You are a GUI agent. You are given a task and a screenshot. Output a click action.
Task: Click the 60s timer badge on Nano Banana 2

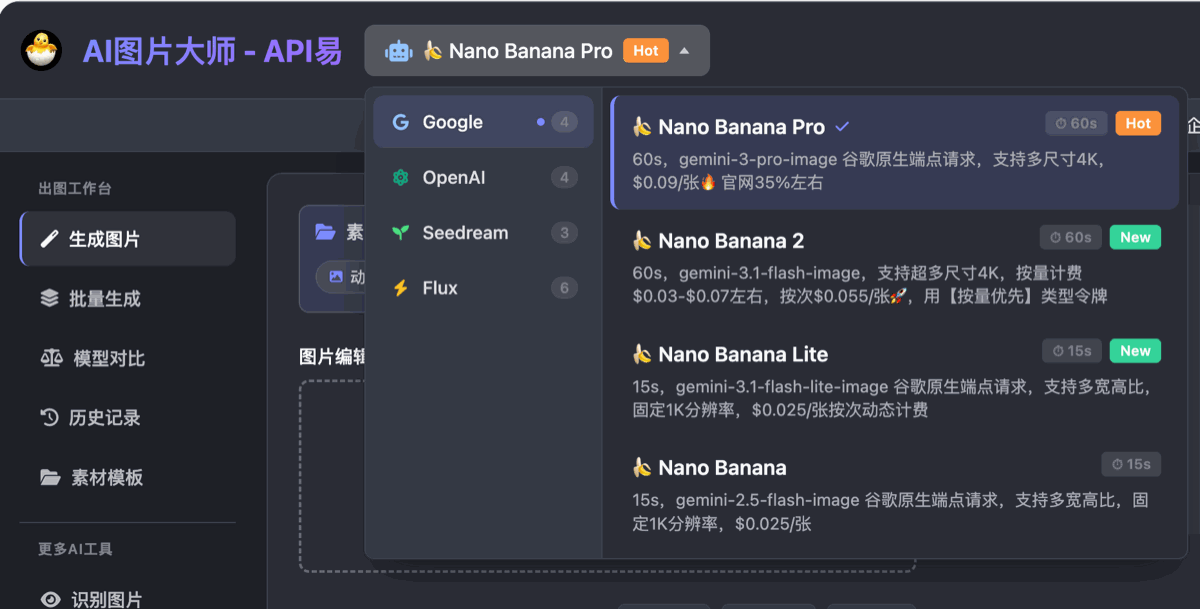tap(1071, 237)
